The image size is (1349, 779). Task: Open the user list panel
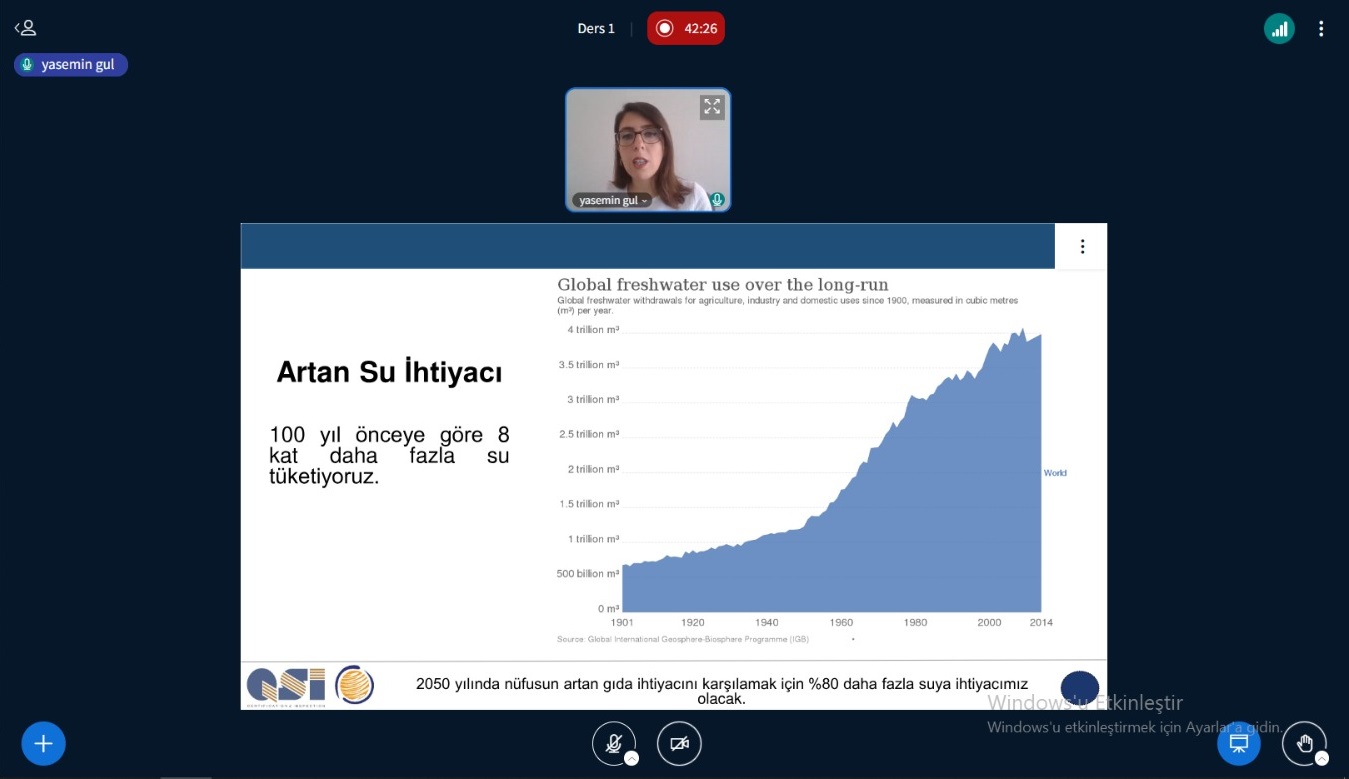point(25,28)
